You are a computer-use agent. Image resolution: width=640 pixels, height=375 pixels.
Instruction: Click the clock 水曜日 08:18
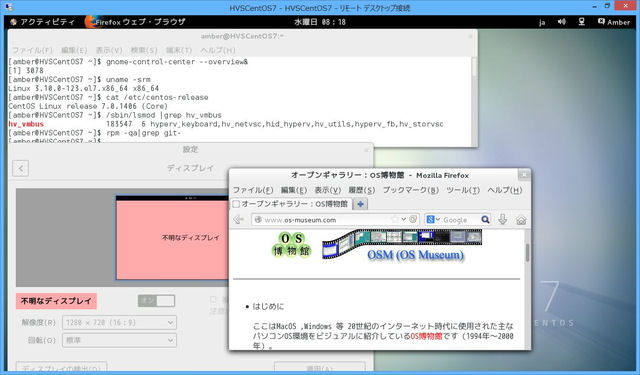tap(320, 22)
